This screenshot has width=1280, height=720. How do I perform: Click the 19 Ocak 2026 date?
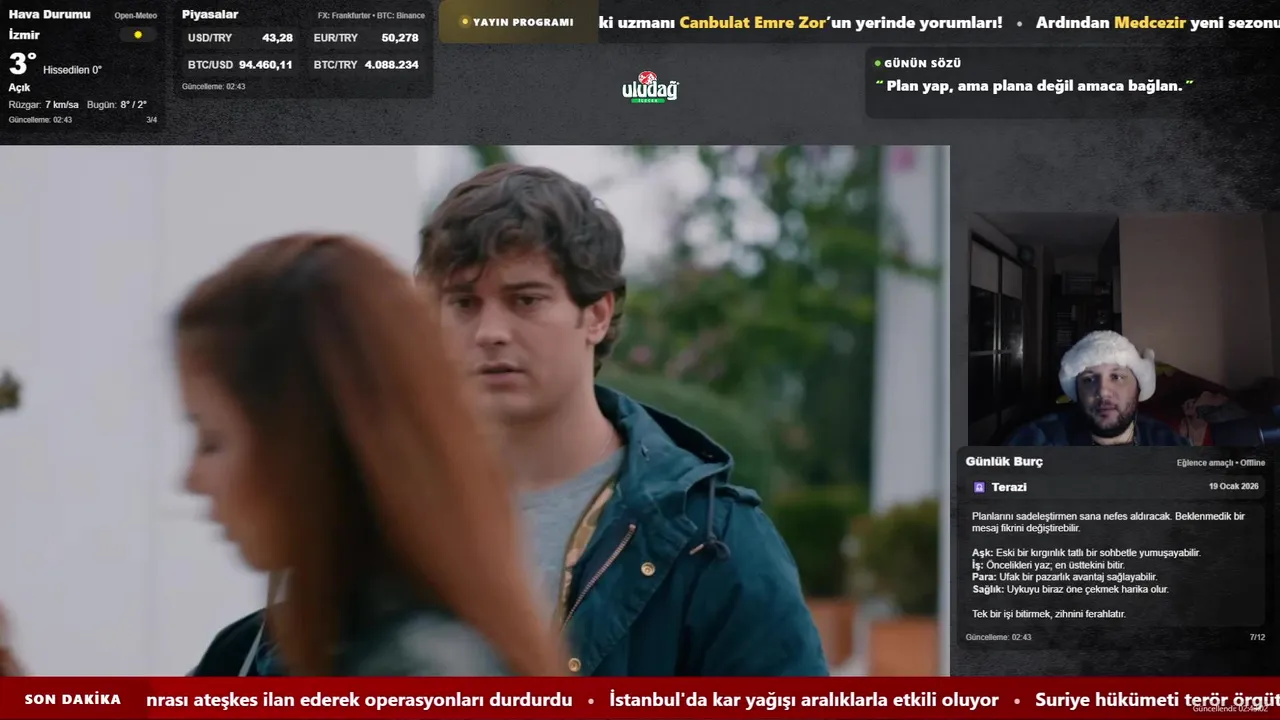(1233, 486)
